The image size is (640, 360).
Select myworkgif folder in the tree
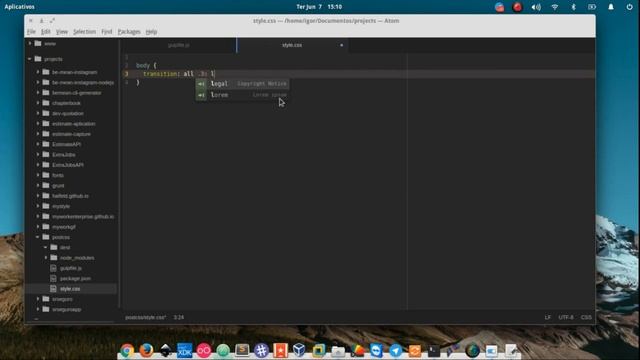[x=64, y=227]
